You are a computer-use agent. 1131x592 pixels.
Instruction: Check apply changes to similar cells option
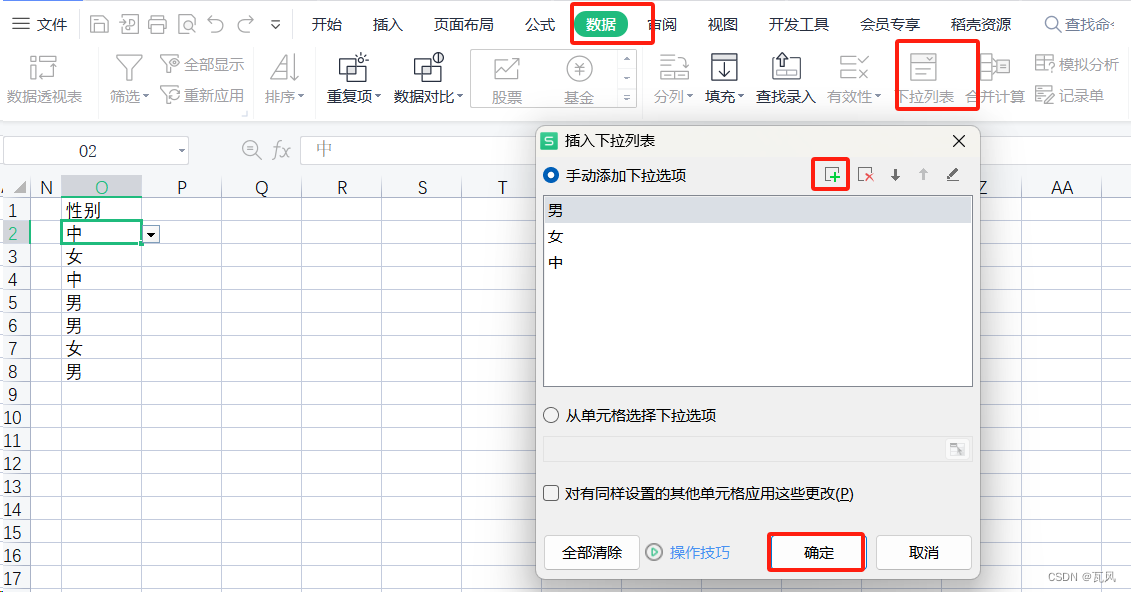coord(550,492)
